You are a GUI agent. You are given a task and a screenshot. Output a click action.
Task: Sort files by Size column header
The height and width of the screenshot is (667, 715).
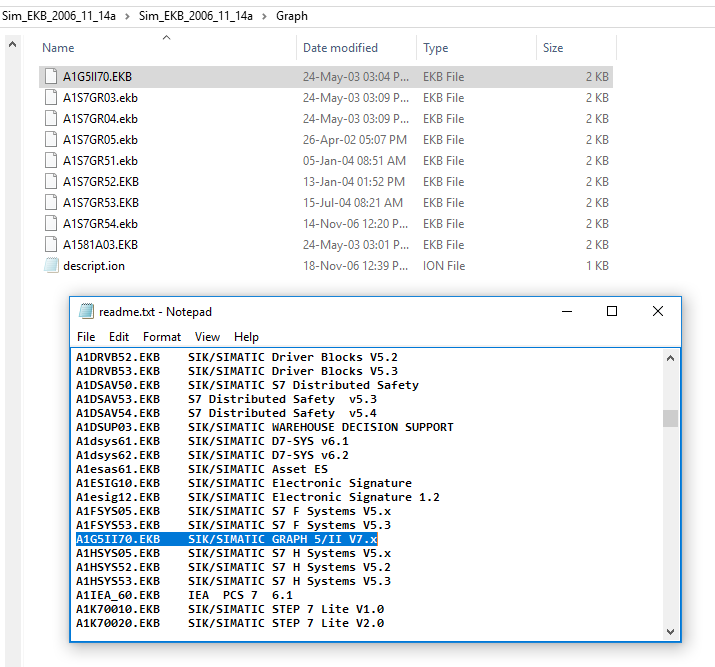[x=553, y=48]
